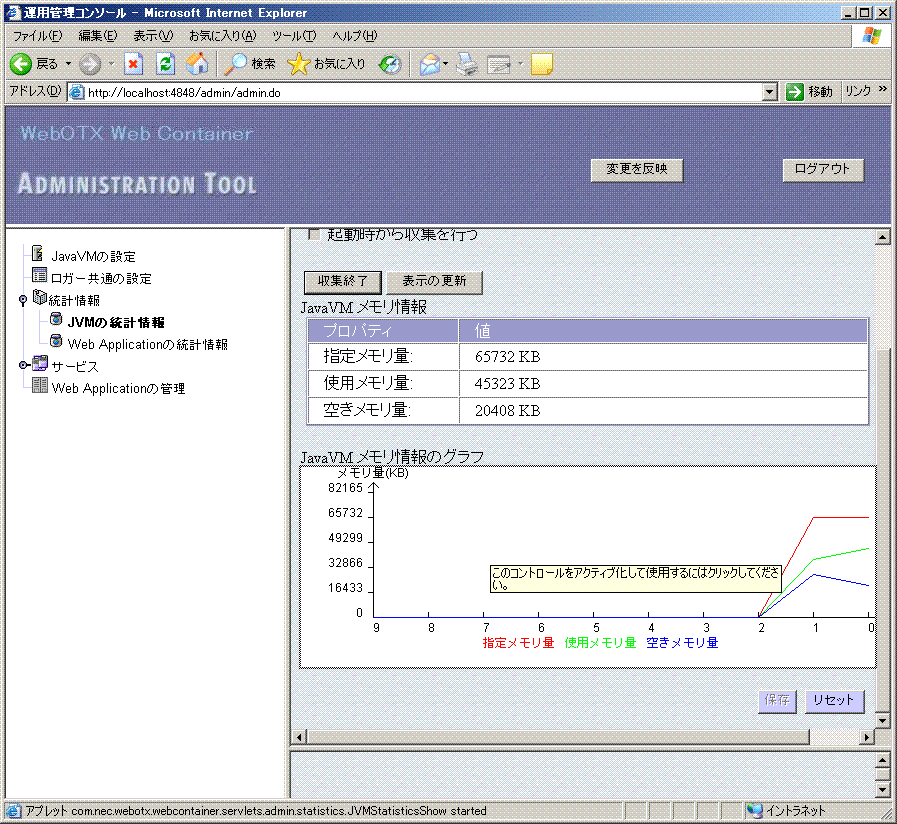Click the 統計情報 folder icon

point(39,297)
